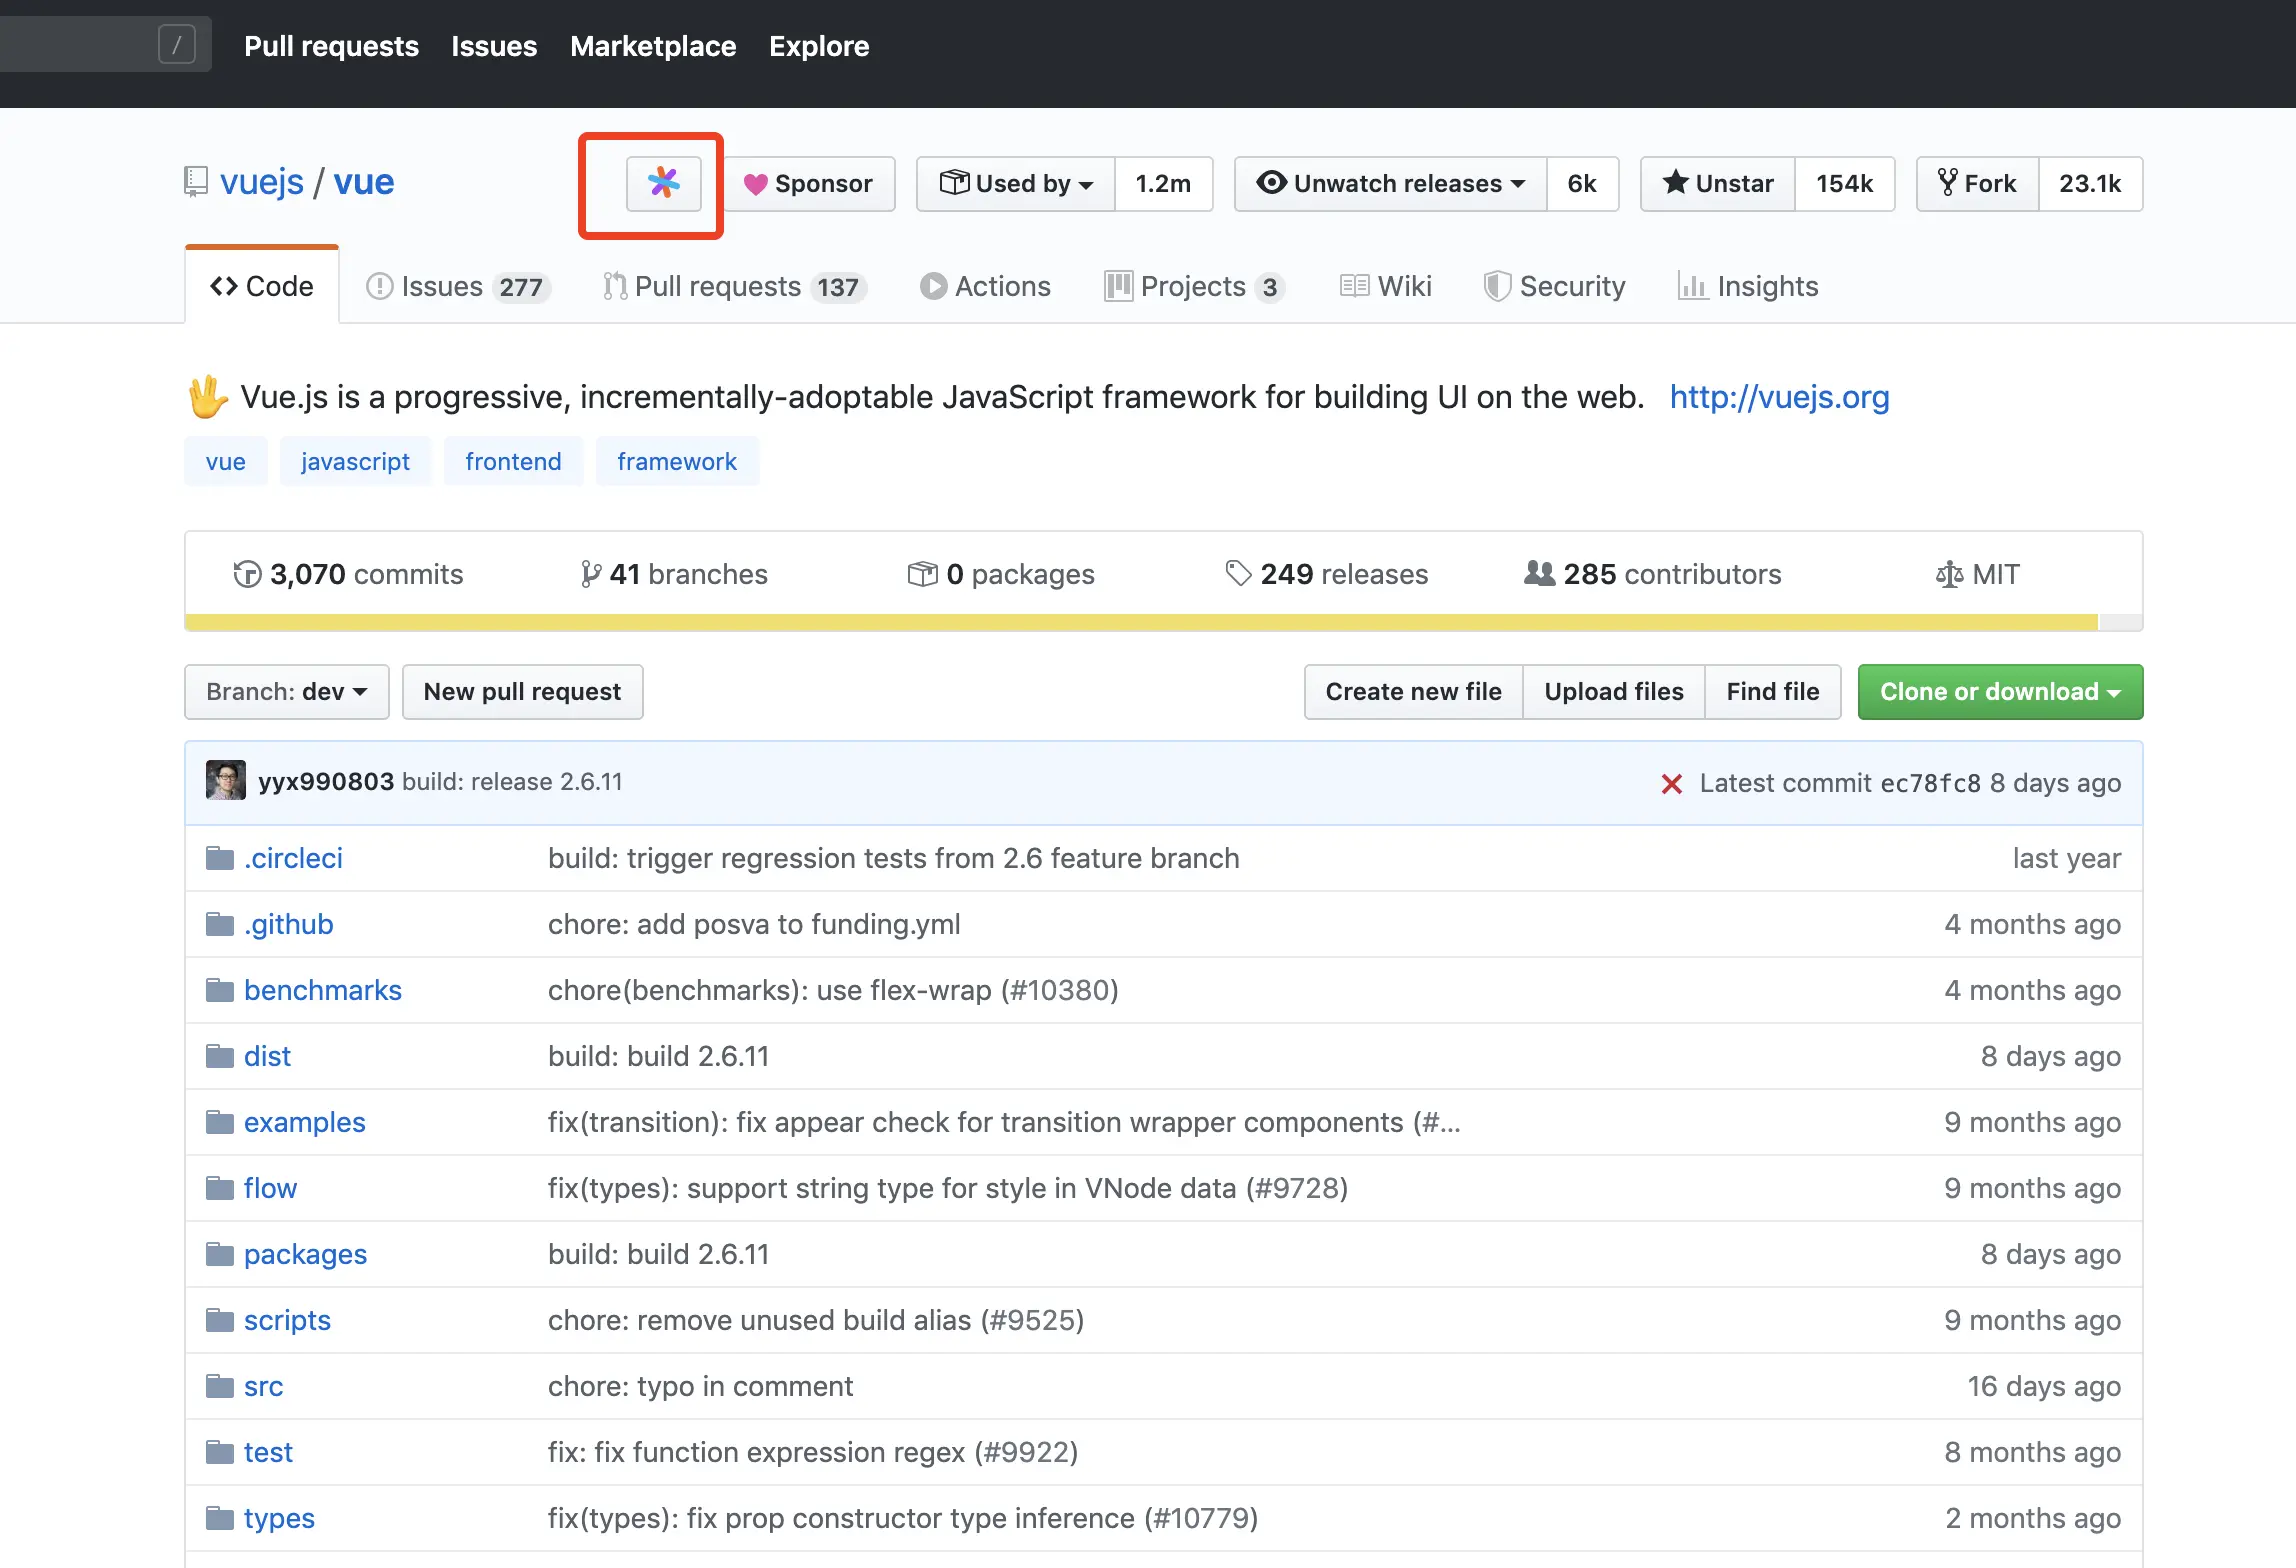Open the Branch: dev selector
The height and width of the screenshot is (1568, 2296).
pos(287,692)
